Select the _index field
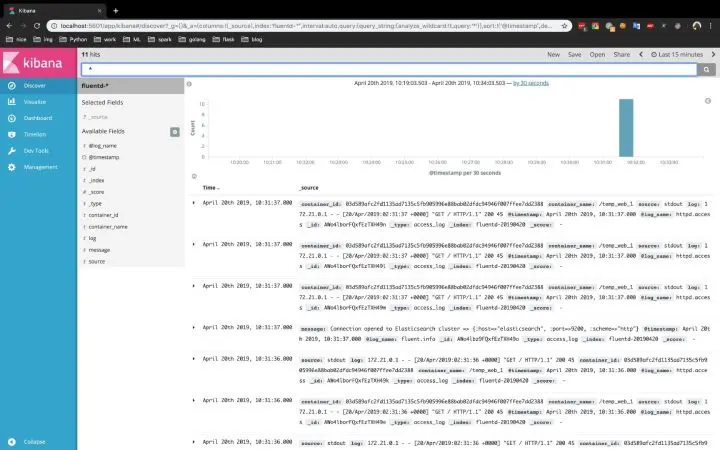This screenshot has height=450, width=720. click(x=96, y=180)
